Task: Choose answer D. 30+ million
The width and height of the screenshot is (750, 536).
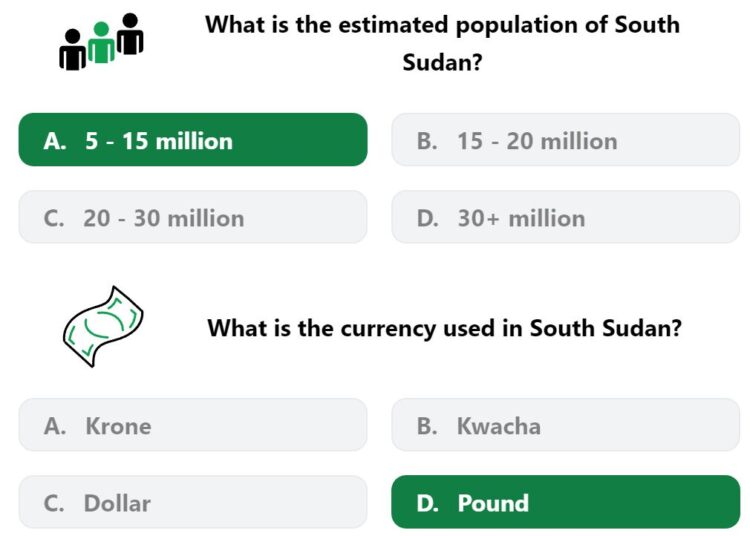Action: pos(565,217)
